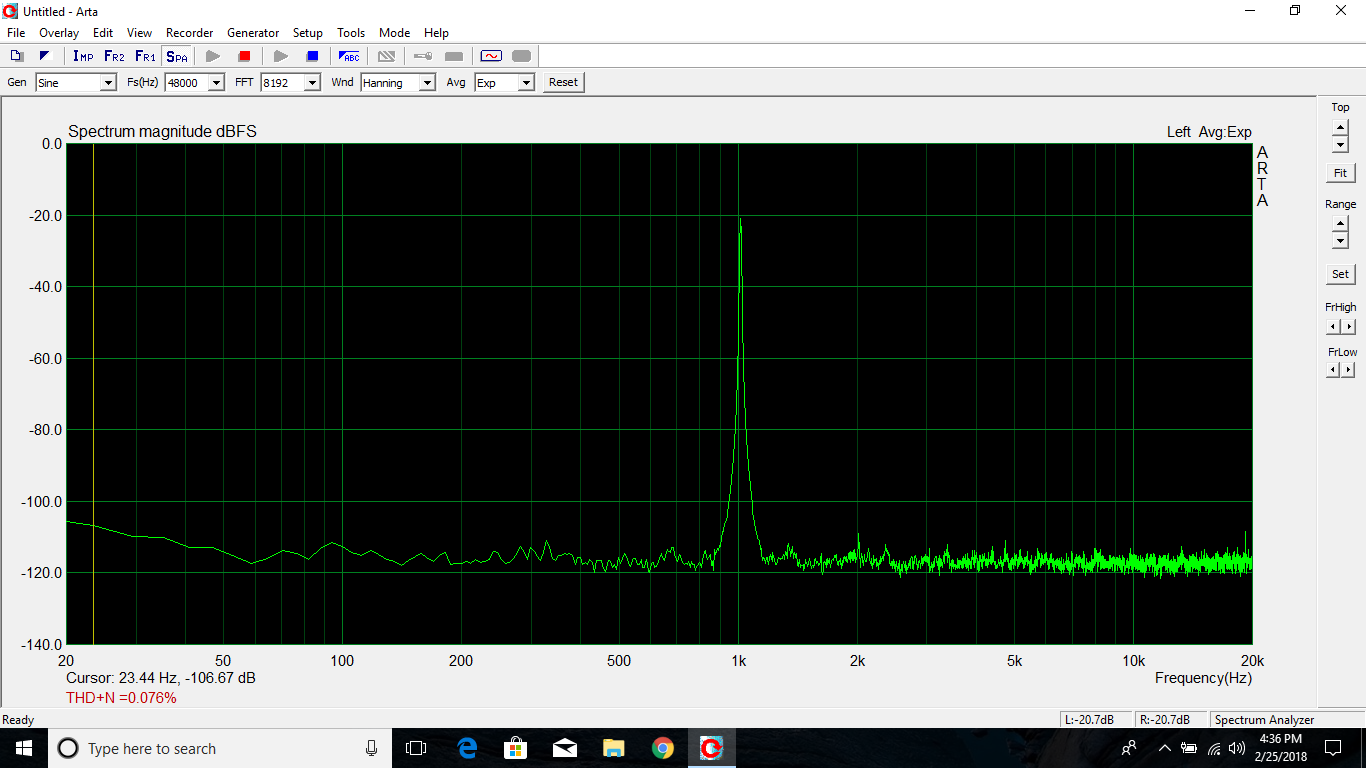Click the Fit button
The image size is (1366, 768).
point(1340,173)
